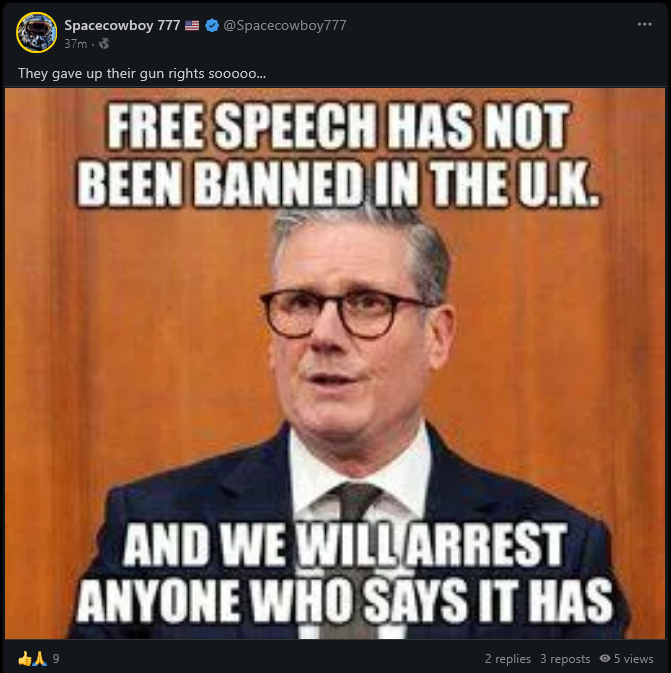Show the 2 replies on this post
Viewport: 671px width, 673px height.
(508, 658)
